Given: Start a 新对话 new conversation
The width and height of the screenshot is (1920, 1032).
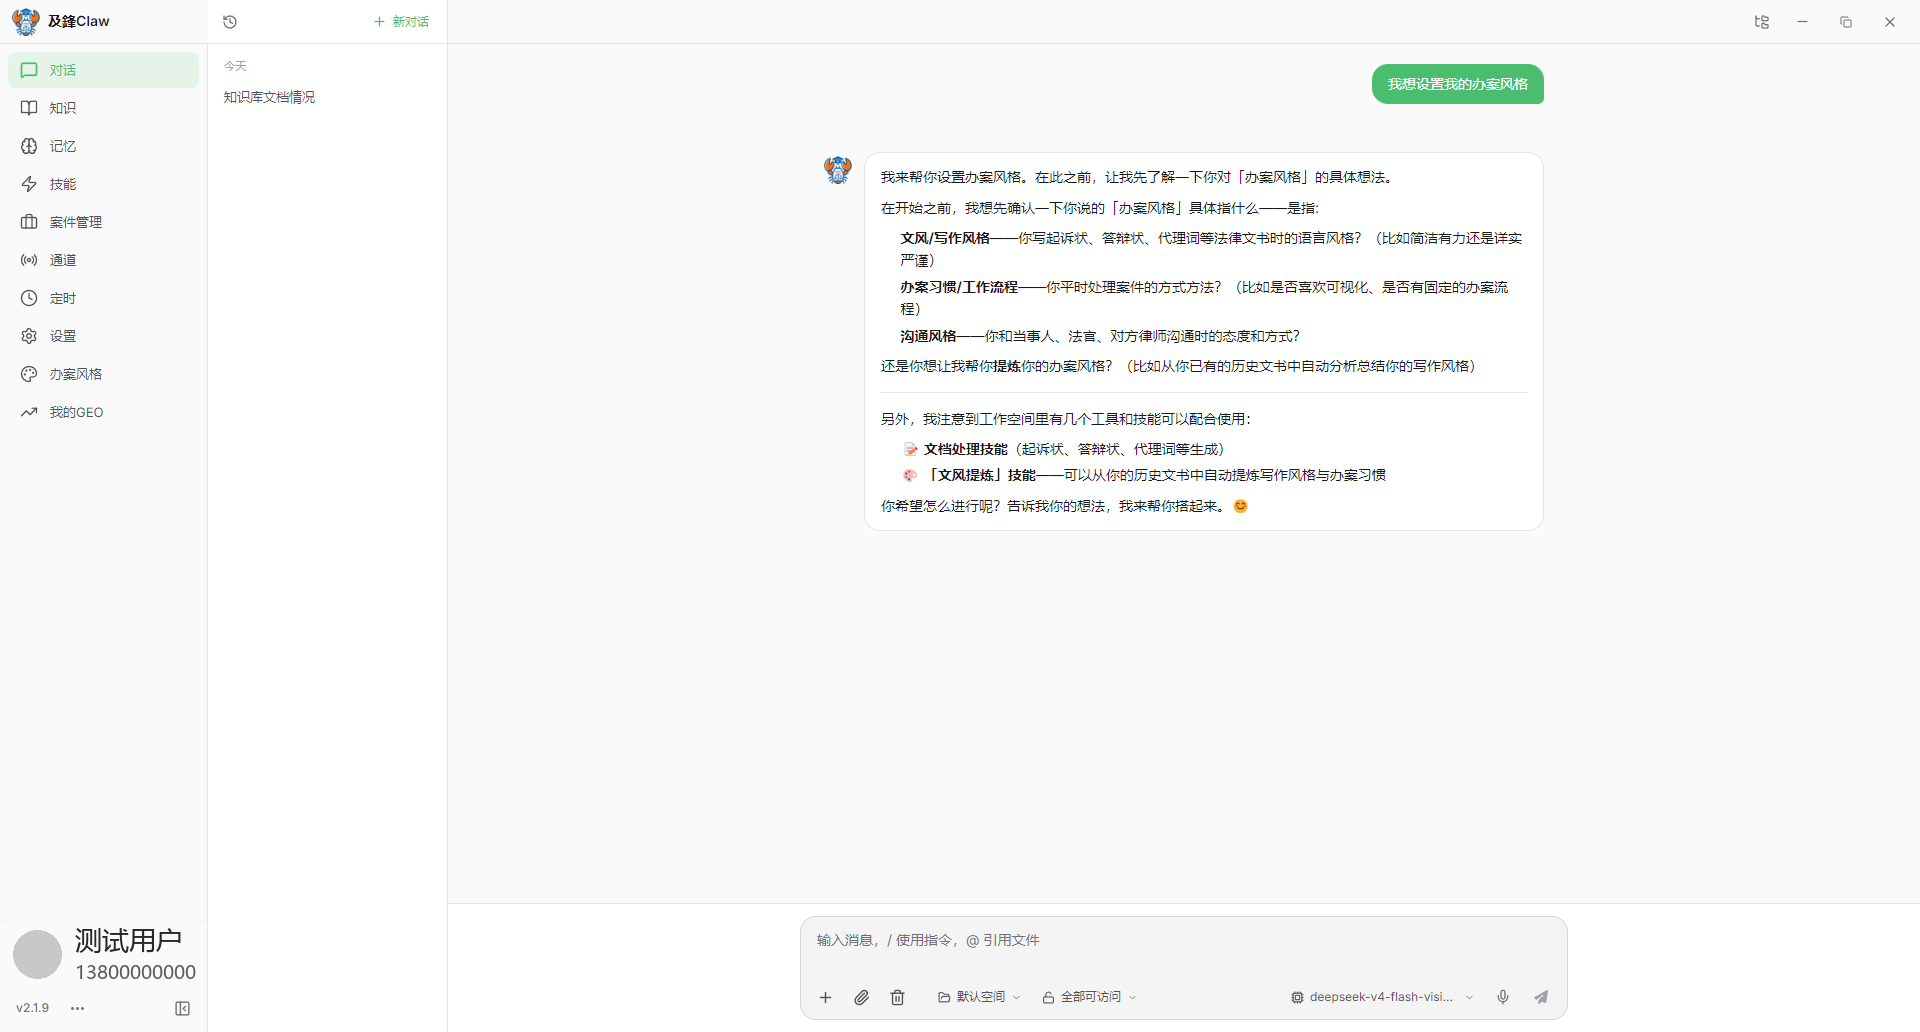Looking at the screenshot, I should (401, 22).
